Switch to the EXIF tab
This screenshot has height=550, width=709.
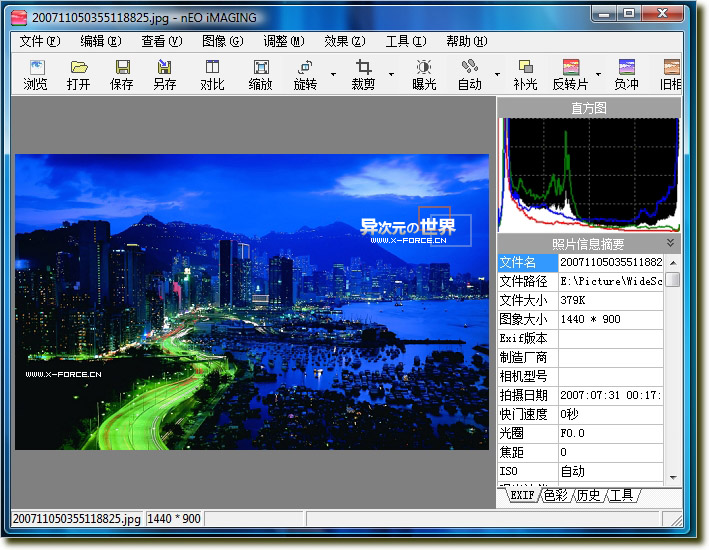tap(522, 495)
